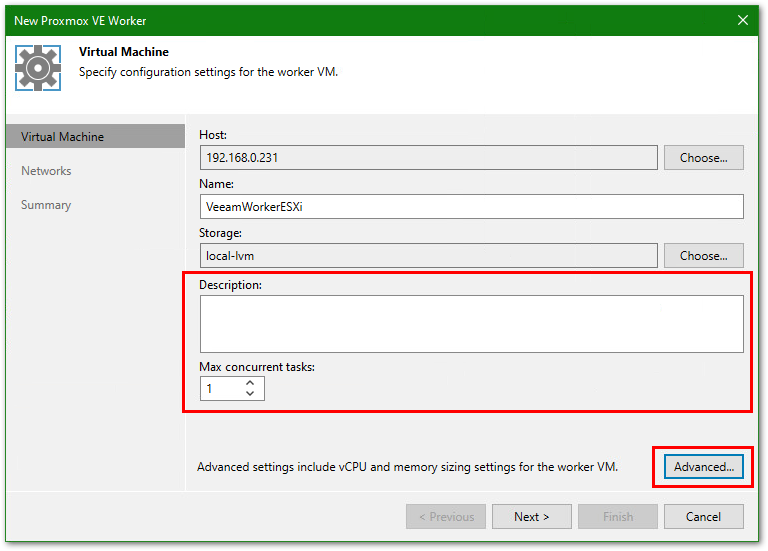768x551 pixels.
Task: Click inside the Description text box
Action: coord(471,323)
